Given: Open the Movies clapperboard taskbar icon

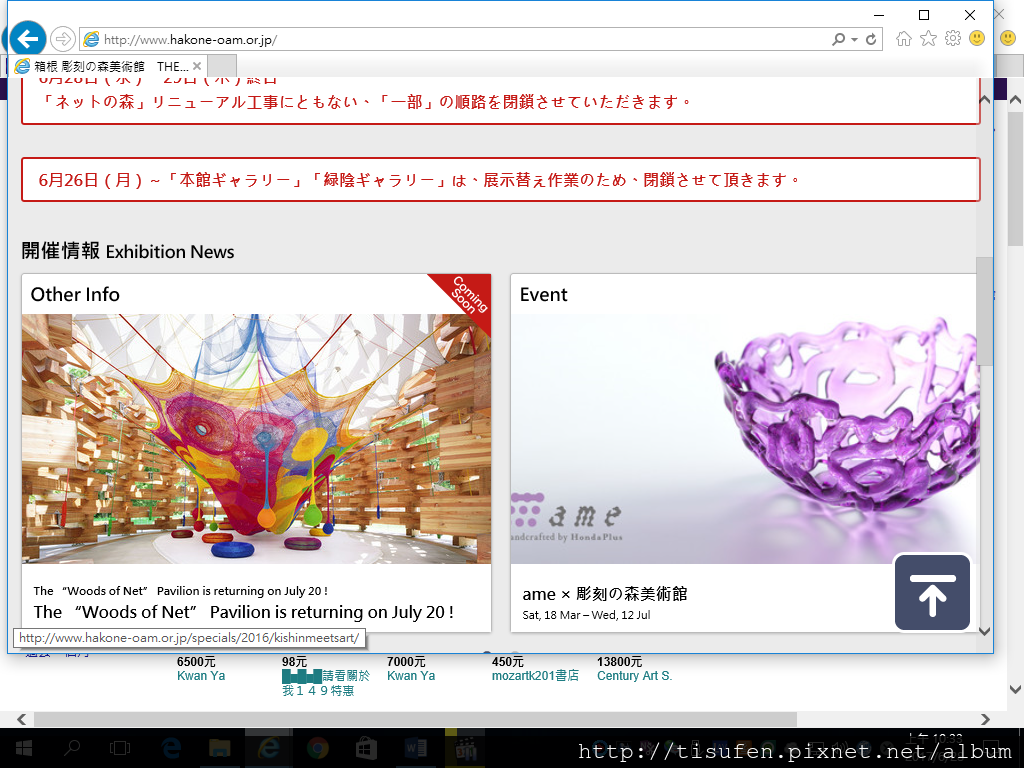Looking at the screenshot, I should 465,748.
